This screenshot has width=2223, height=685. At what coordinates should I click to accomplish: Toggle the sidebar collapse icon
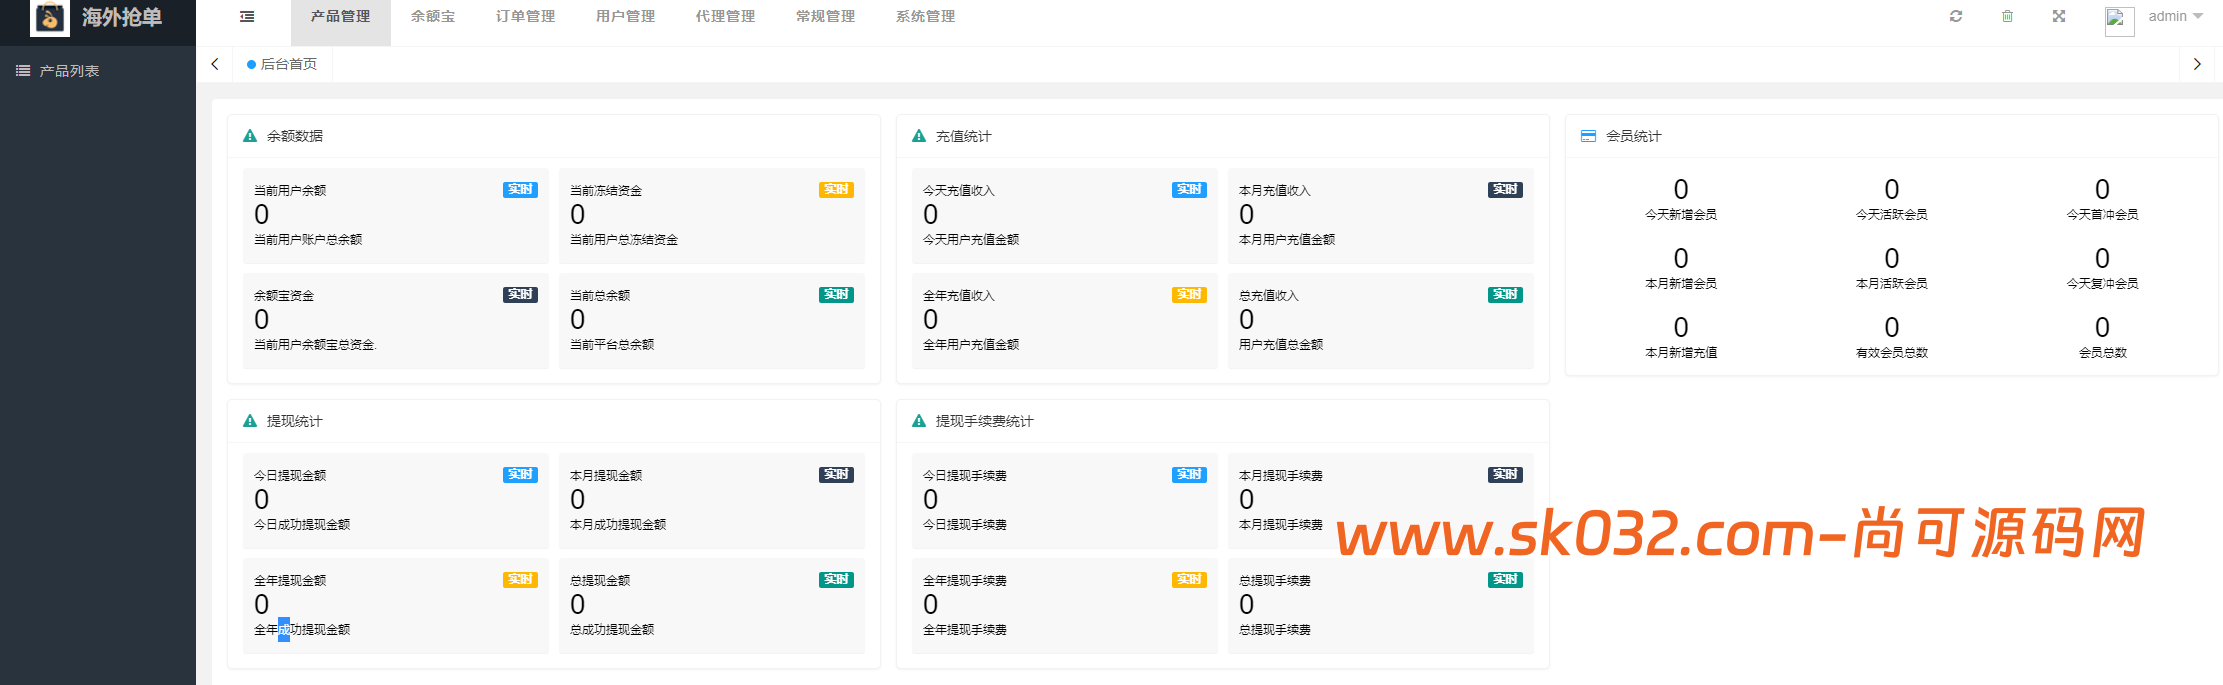click(x=247, y=16)
